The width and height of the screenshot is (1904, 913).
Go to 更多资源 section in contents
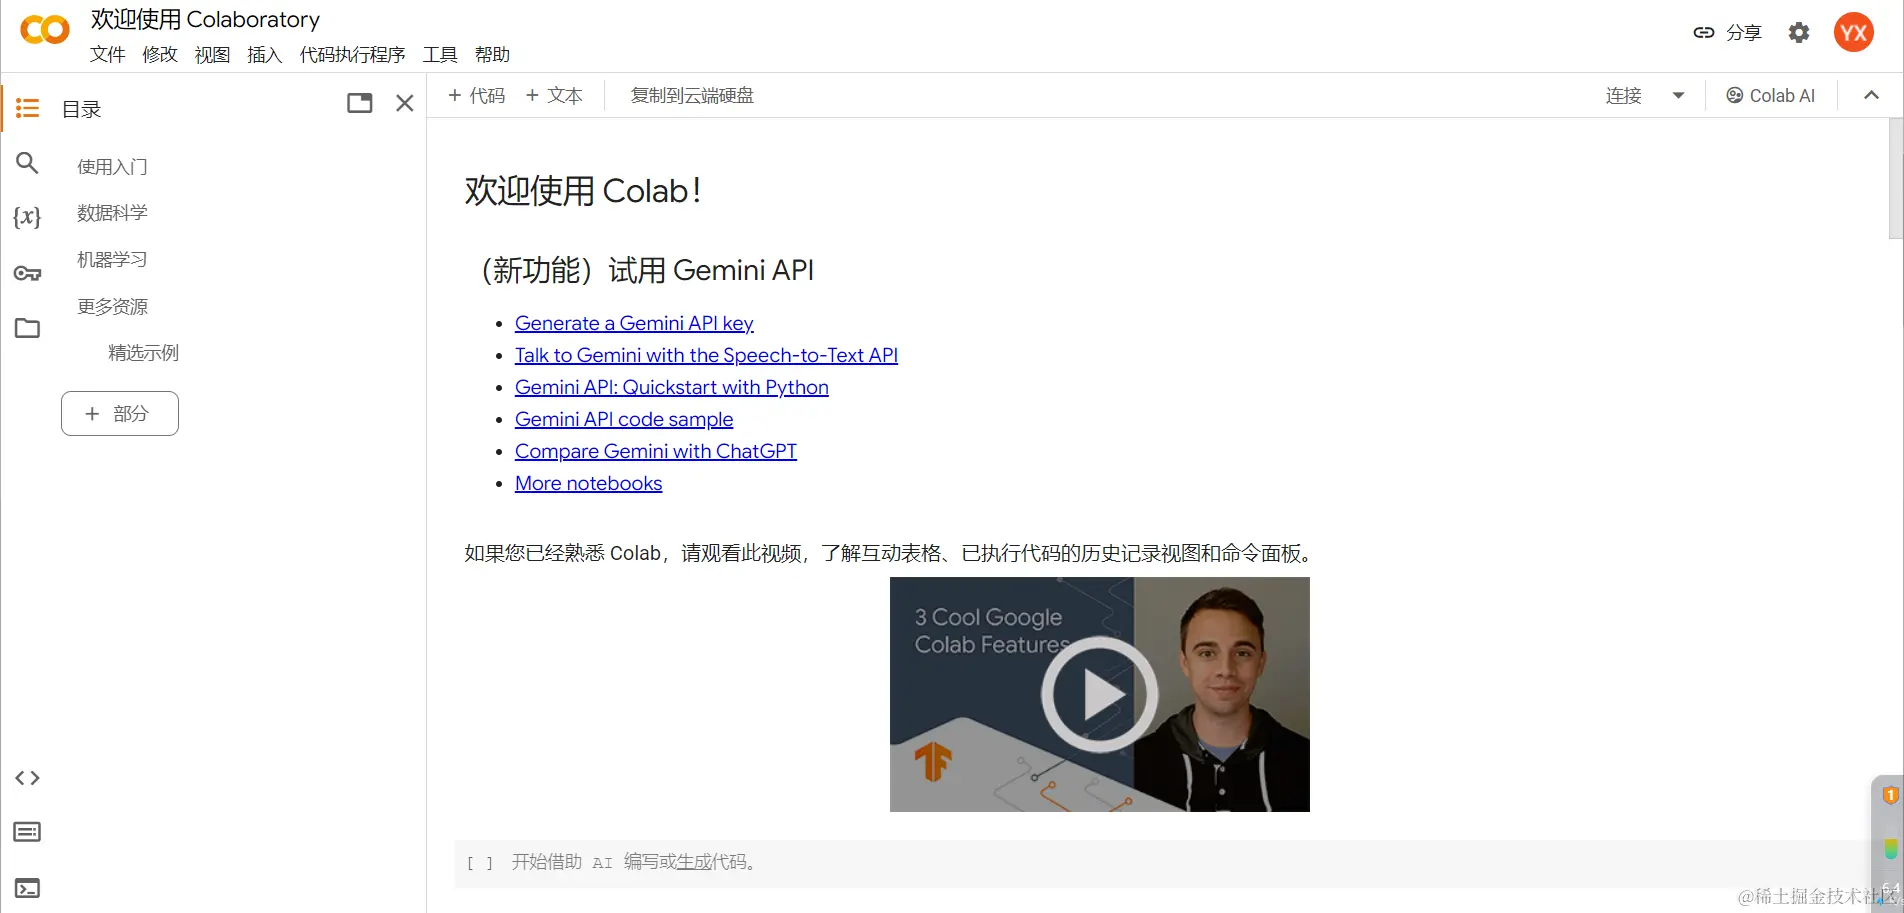point(112,307)
